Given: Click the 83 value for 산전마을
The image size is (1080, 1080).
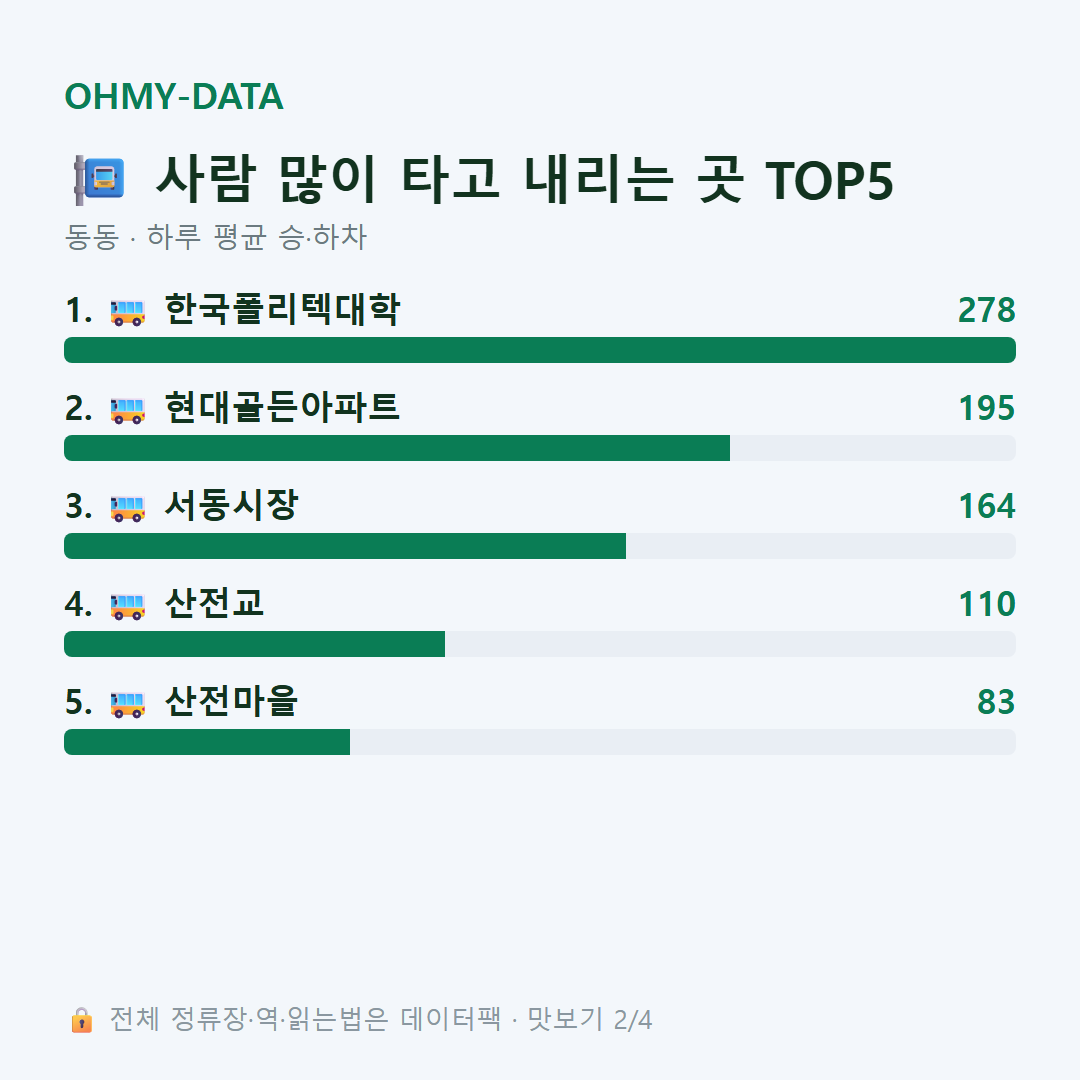Looking at the screenshot, I should pyautogui.click(x=996, y=702).
